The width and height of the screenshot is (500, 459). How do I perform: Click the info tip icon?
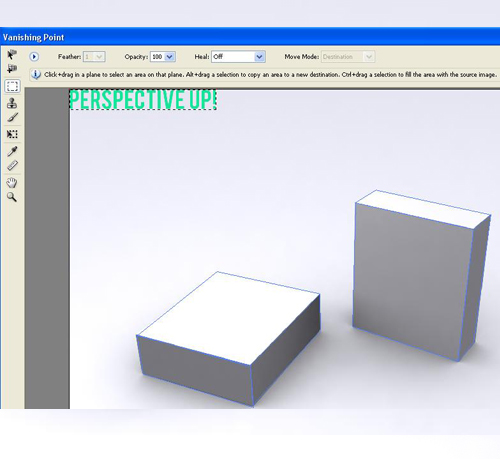click(x=36, y=75)
